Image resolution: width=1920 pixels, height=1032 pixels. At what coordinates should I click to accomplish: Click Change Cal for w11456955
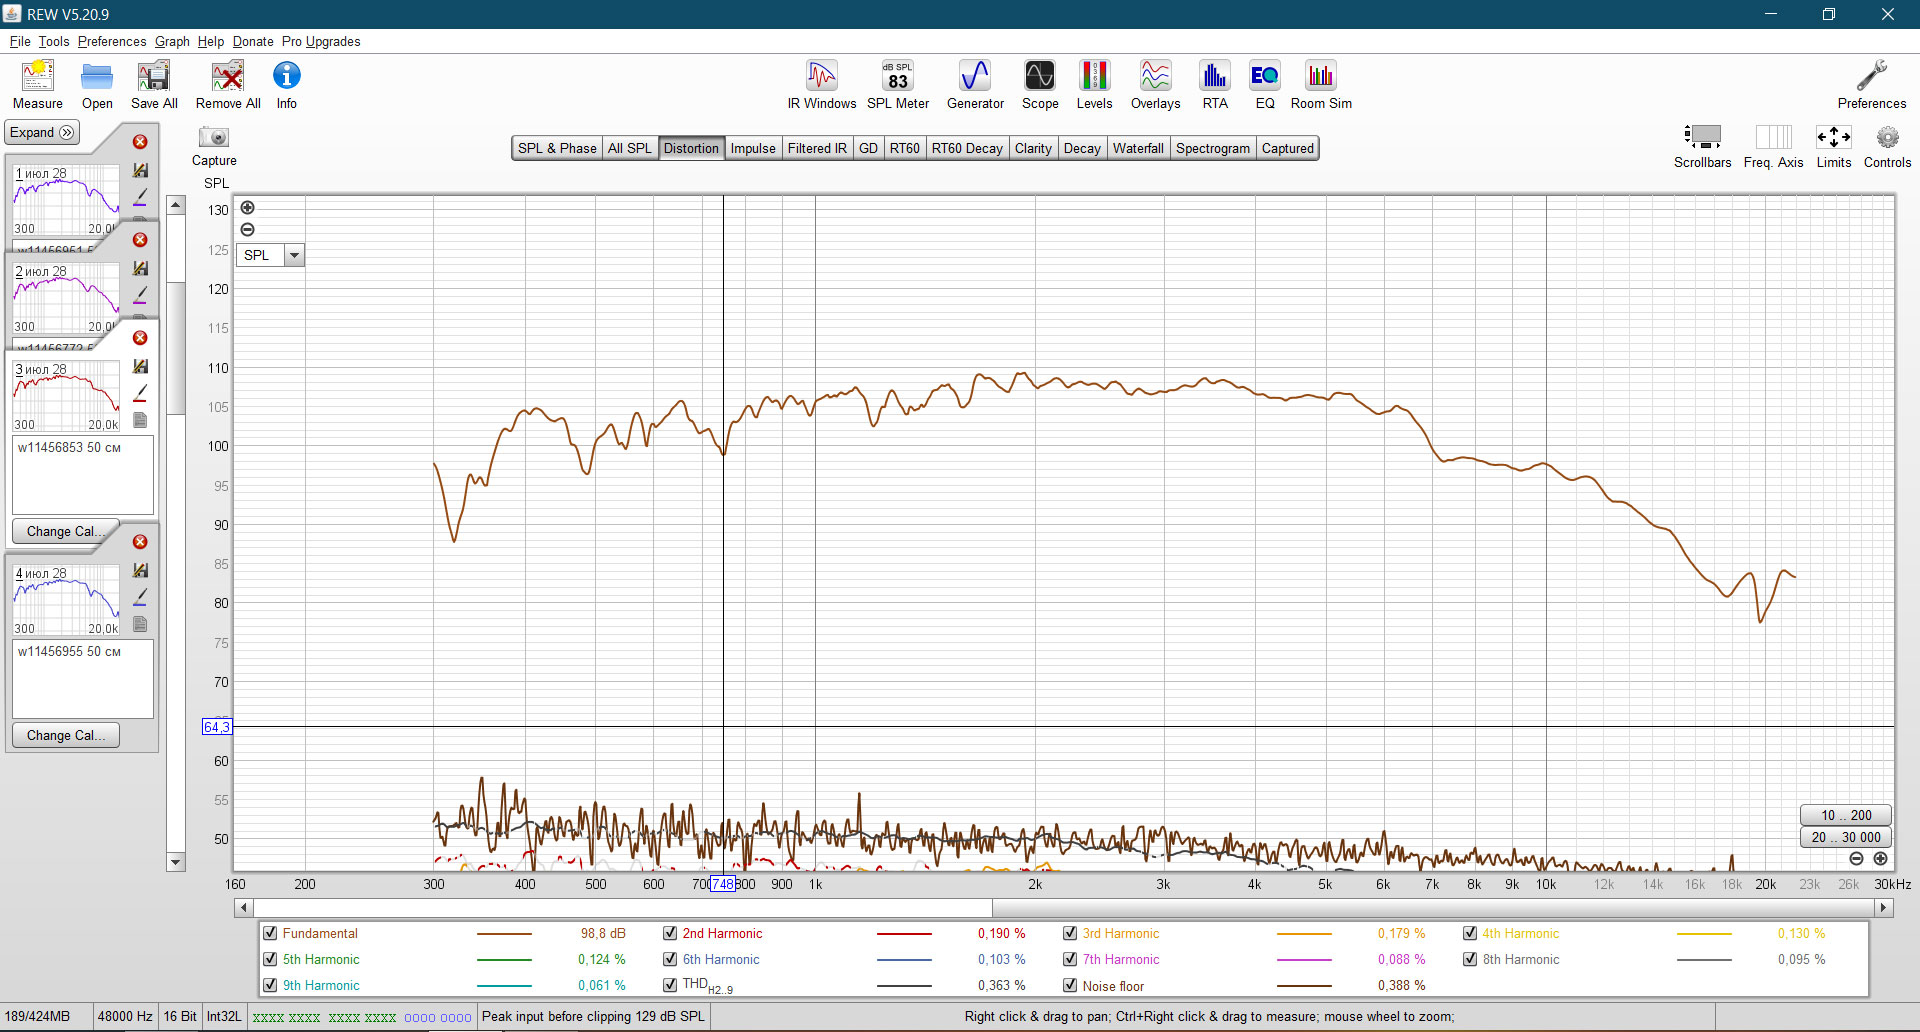tap(66, 735)
